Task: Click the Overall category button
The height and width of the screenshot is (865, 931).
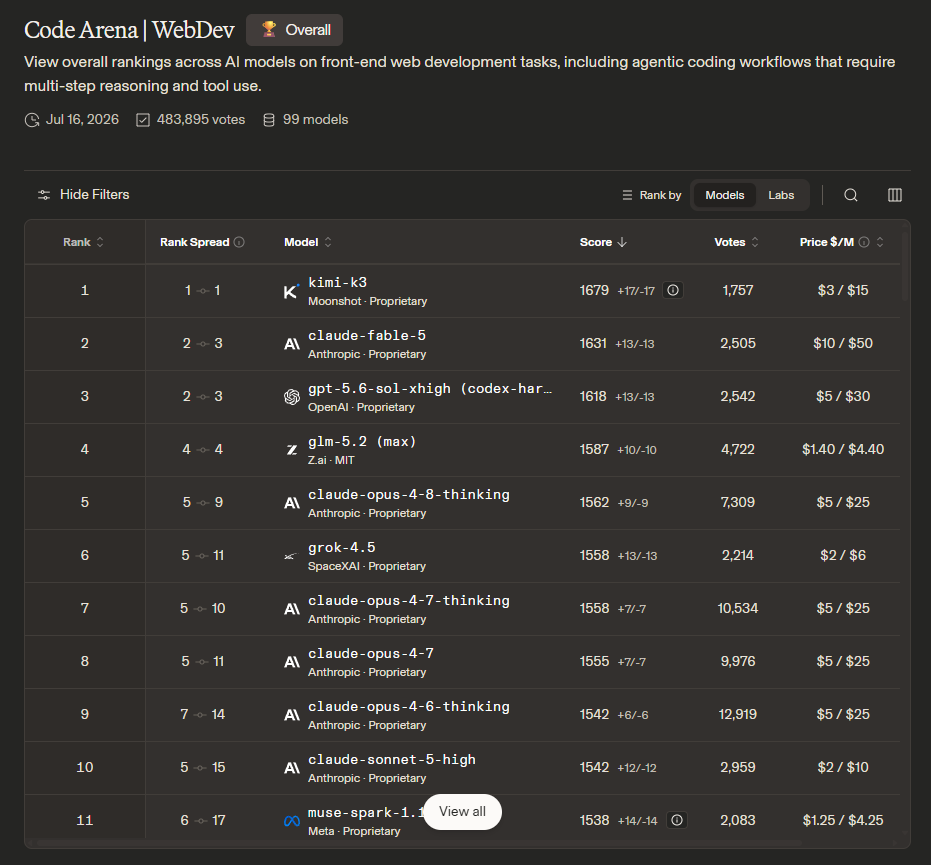Action: click(x=294, y=30)
